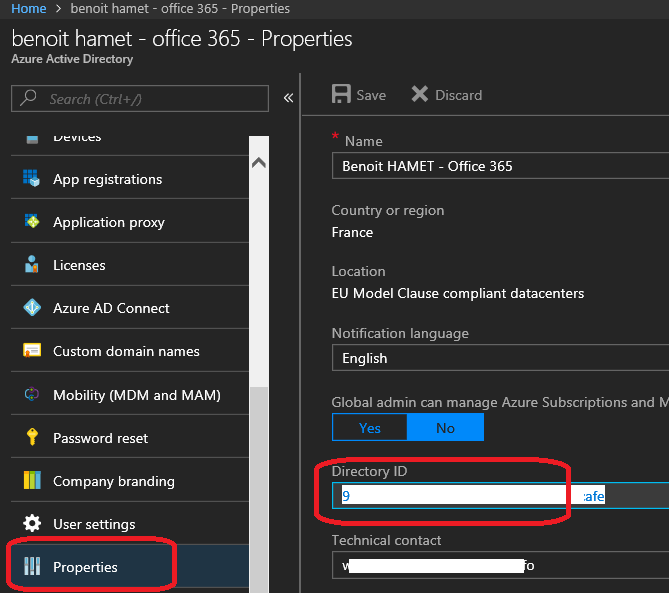Click the App registrations icon

point(32,179)
